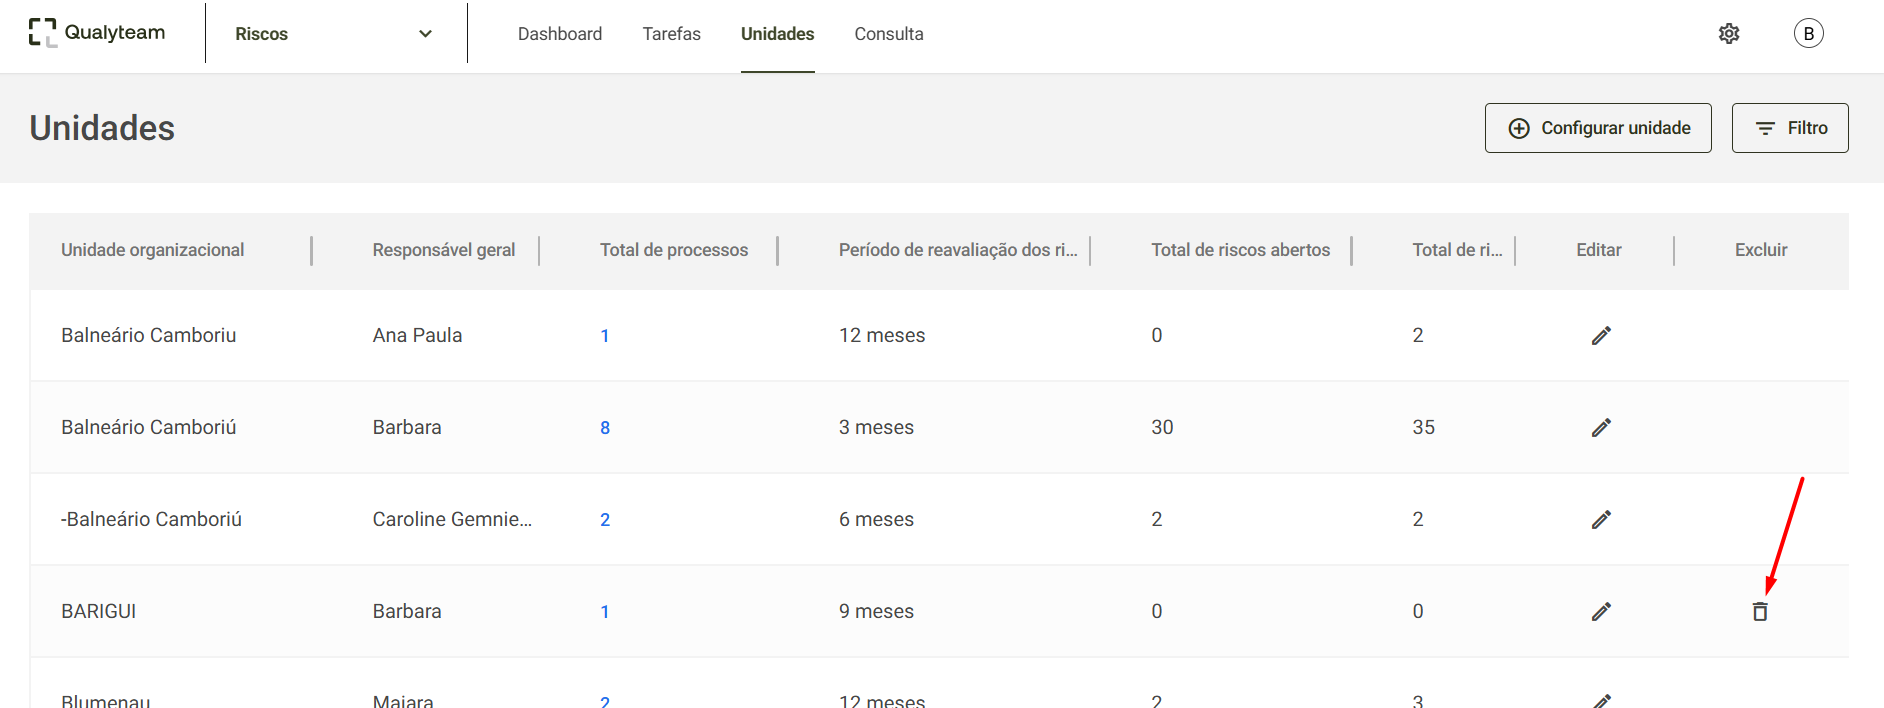1884x708 pixels.
Task: Edit the Balneário Camboriú unit with 3 meses
Action: coord(1601,428)
